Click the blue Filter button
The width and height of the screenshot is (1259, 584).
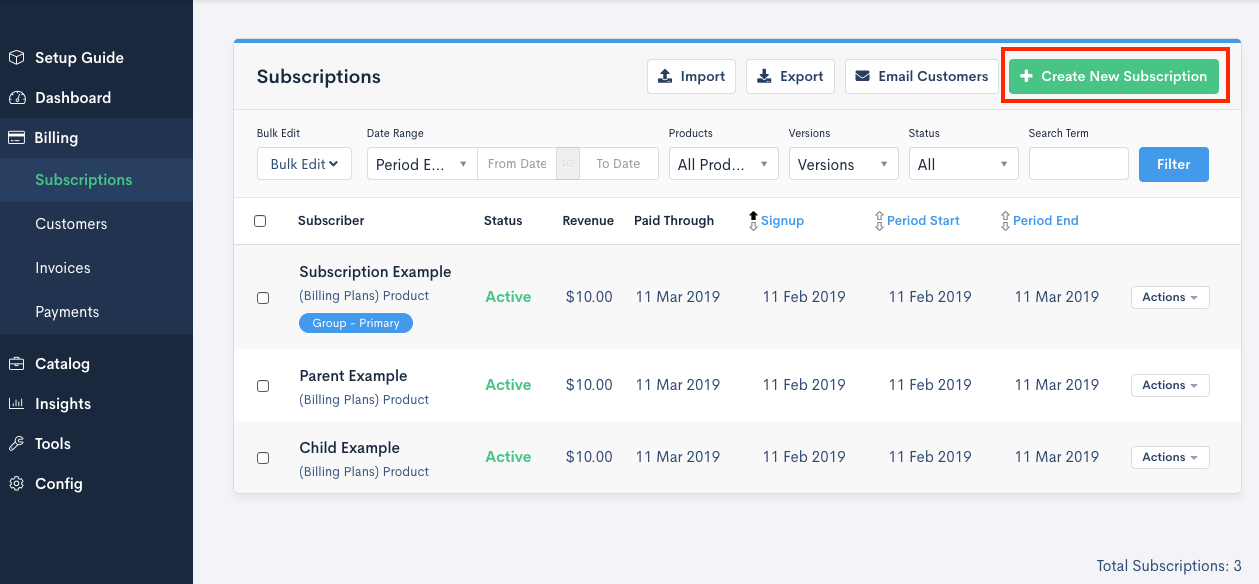[1173, 164]
